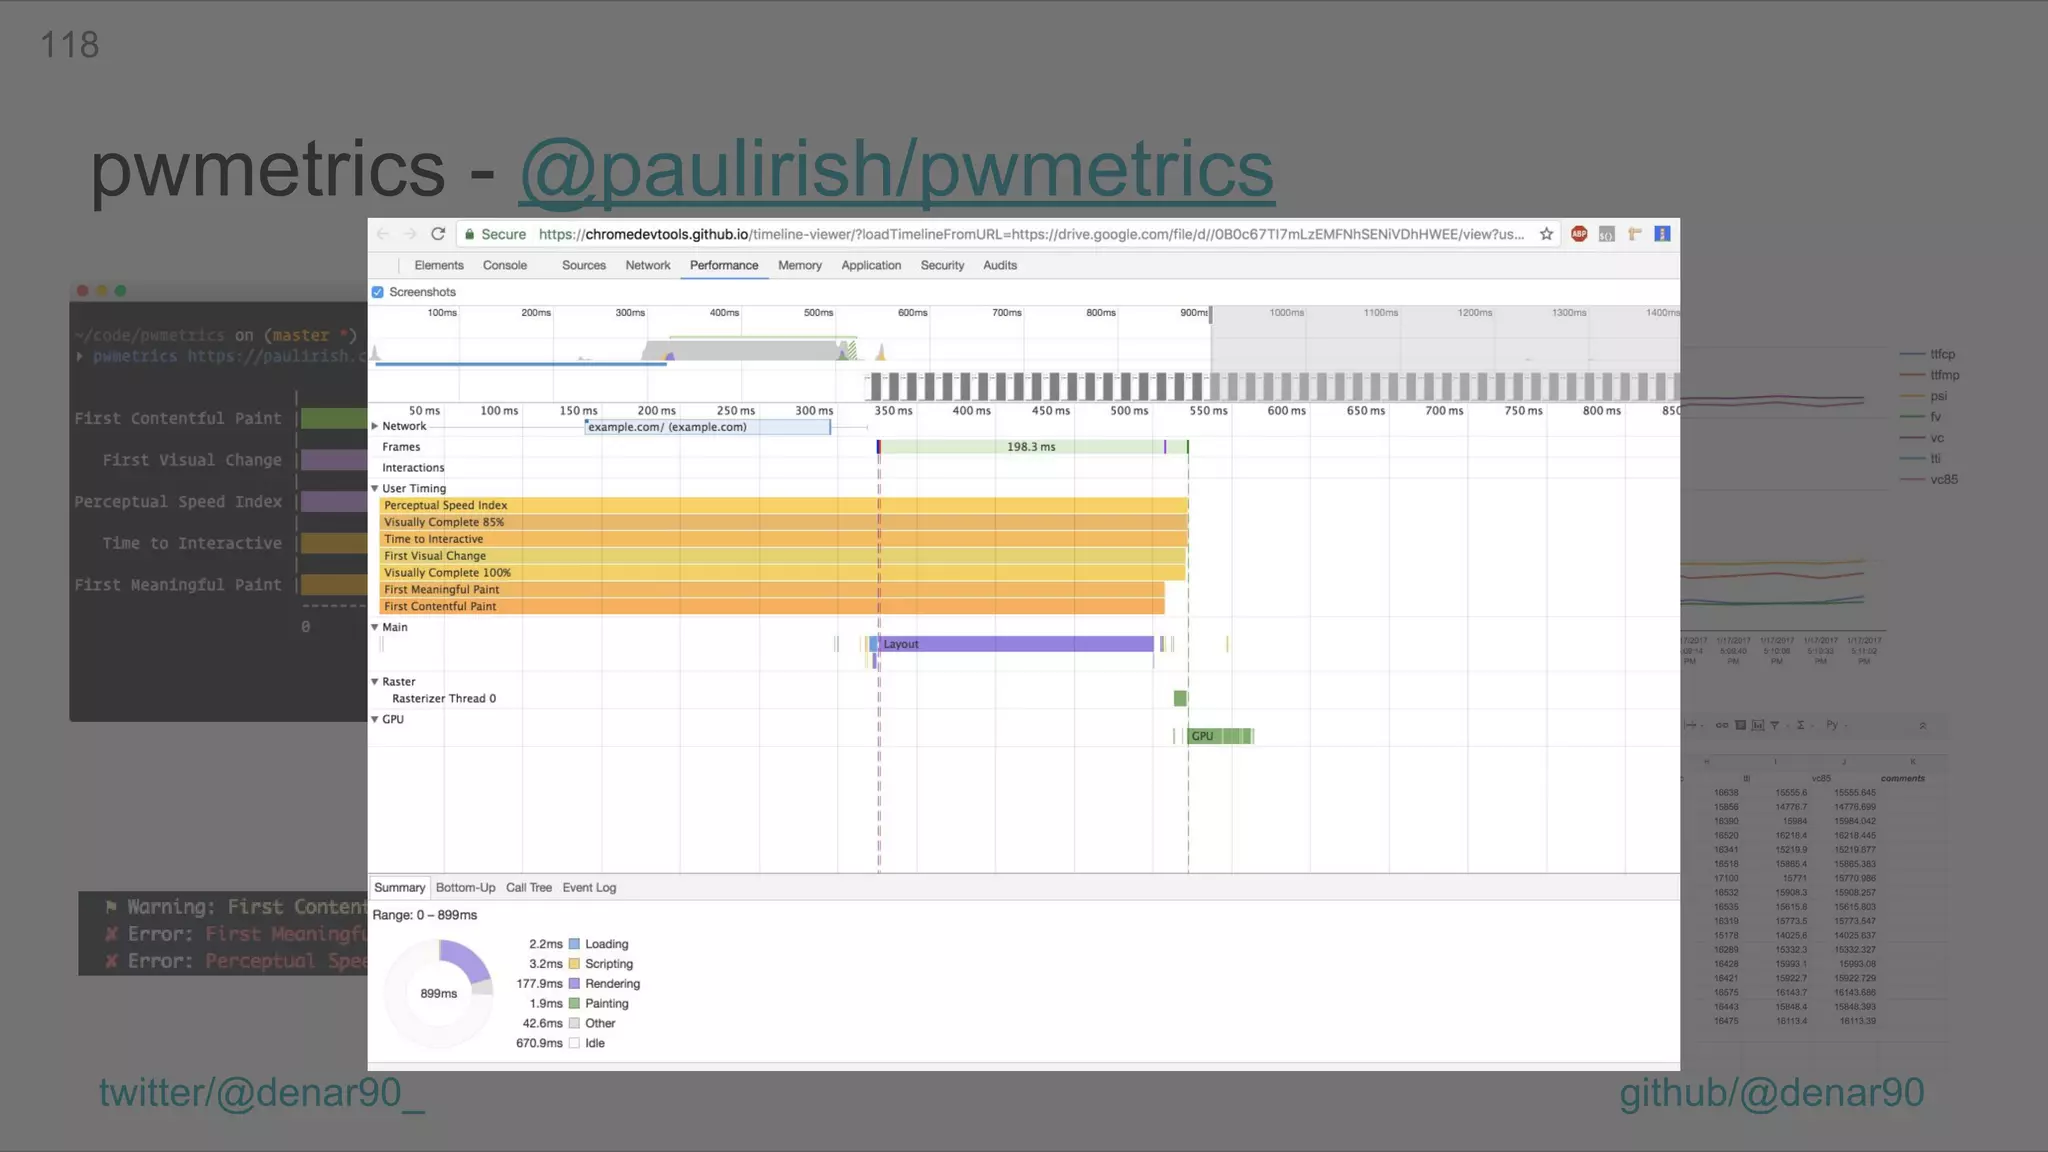The height and width of the screenshot is (1152, 2048).
Task: Collapse the Raster section
Action: click(x=375, y=682)
